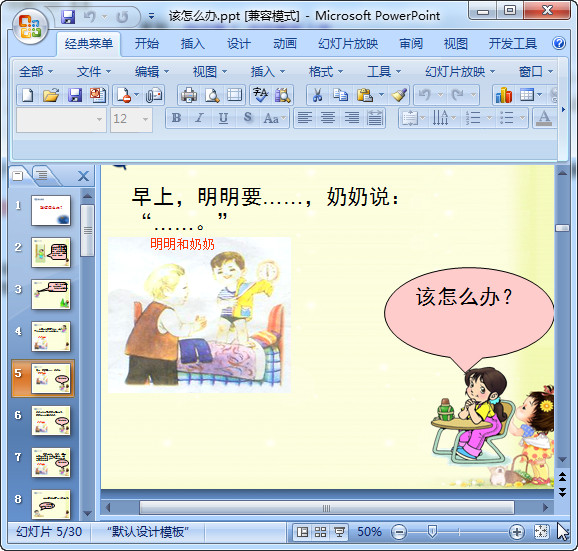Select slide 2 thumbnail

tap(51, 252)
